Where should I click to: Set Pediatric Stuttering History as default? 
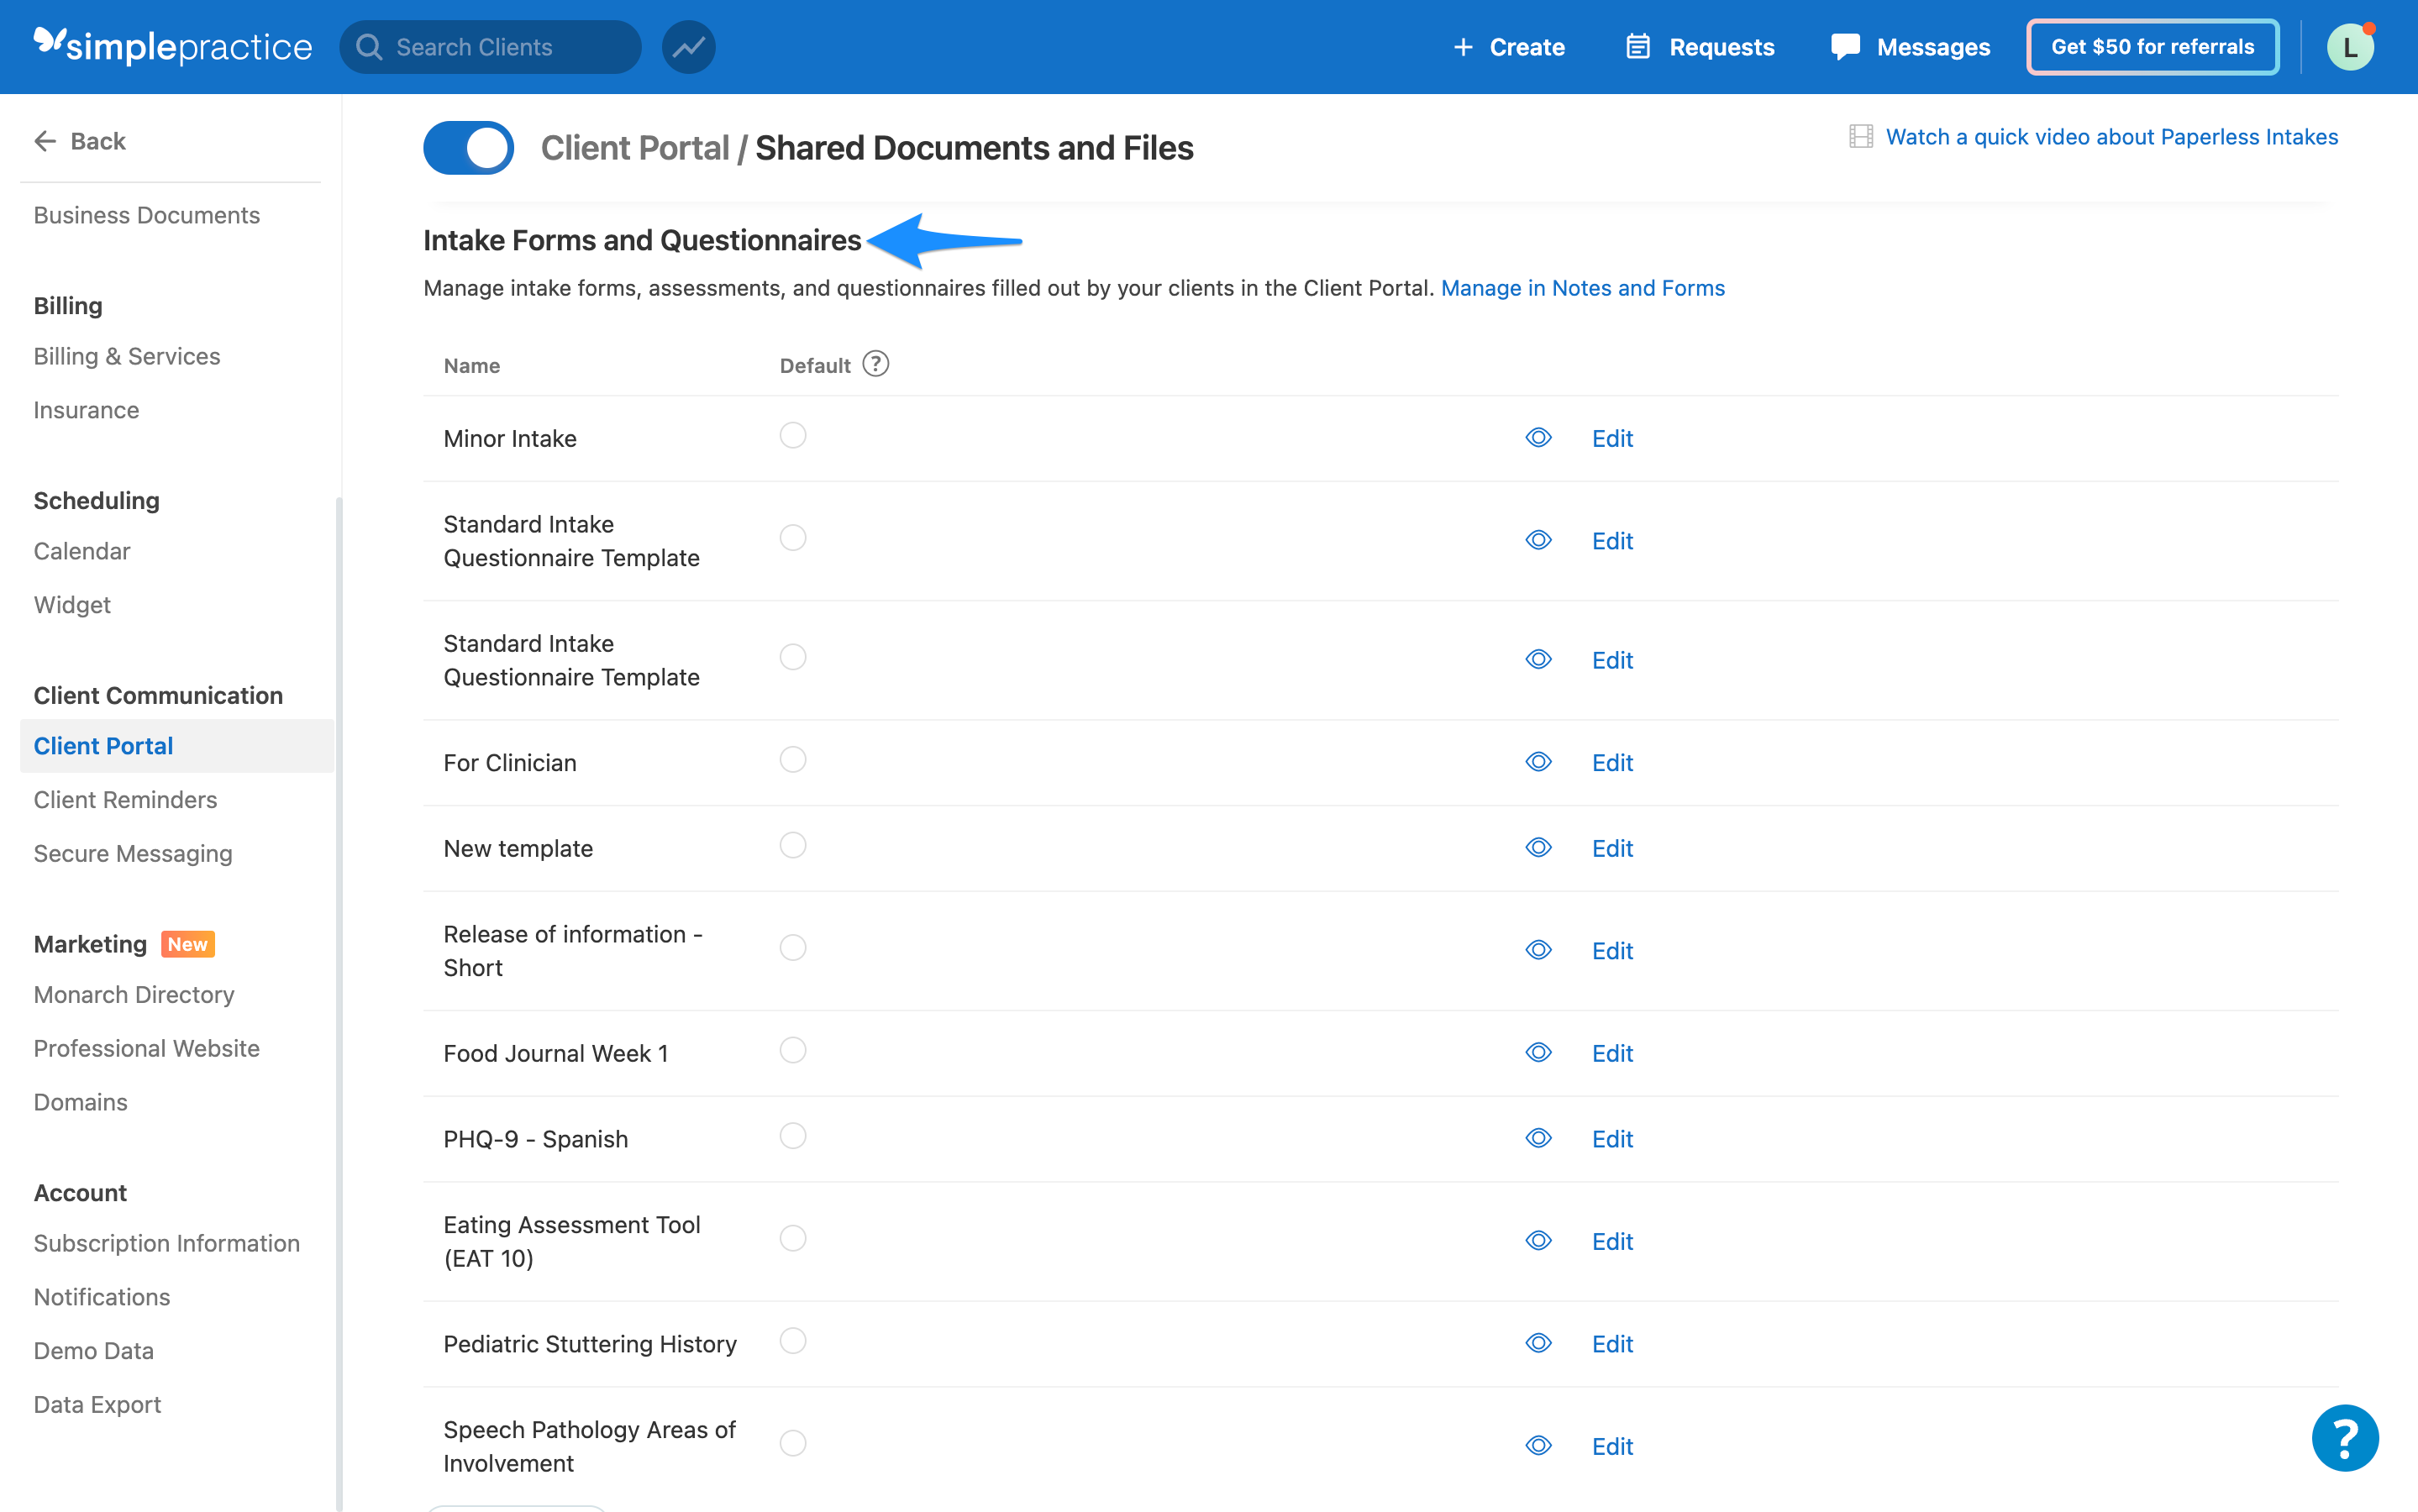[793, 1341]
